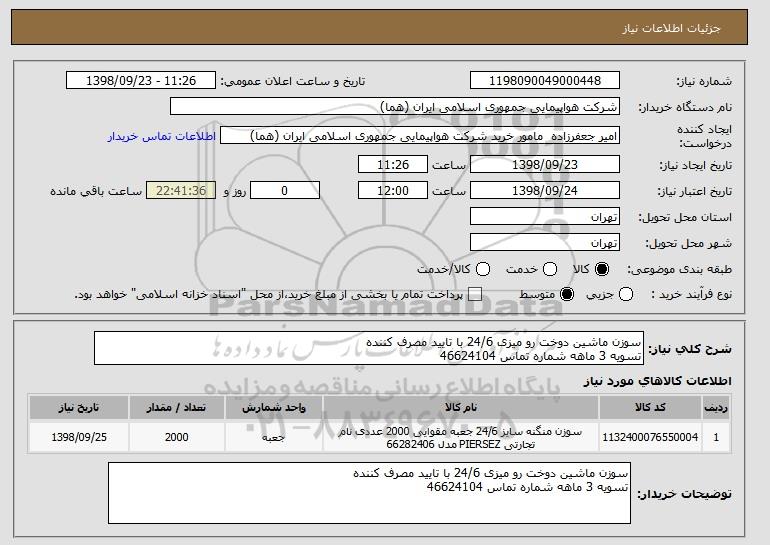
Task: Click the validity time field 12:00
Action: pos(393,191)
